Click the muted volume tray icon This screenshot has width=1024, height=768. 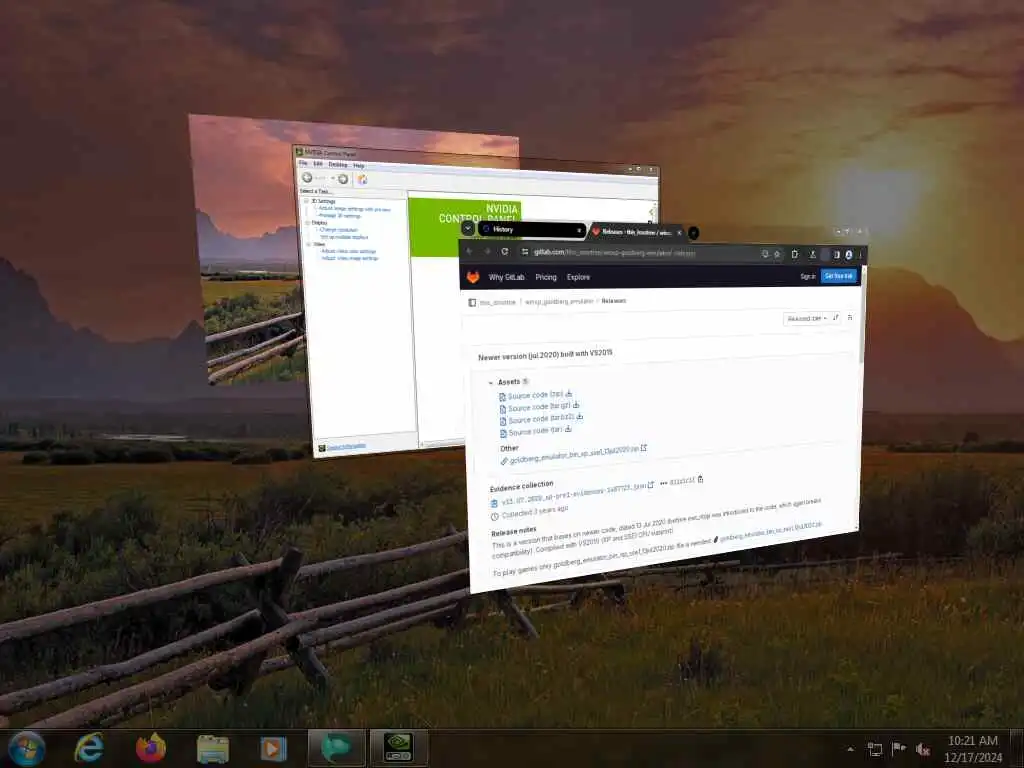click(923, 749)
